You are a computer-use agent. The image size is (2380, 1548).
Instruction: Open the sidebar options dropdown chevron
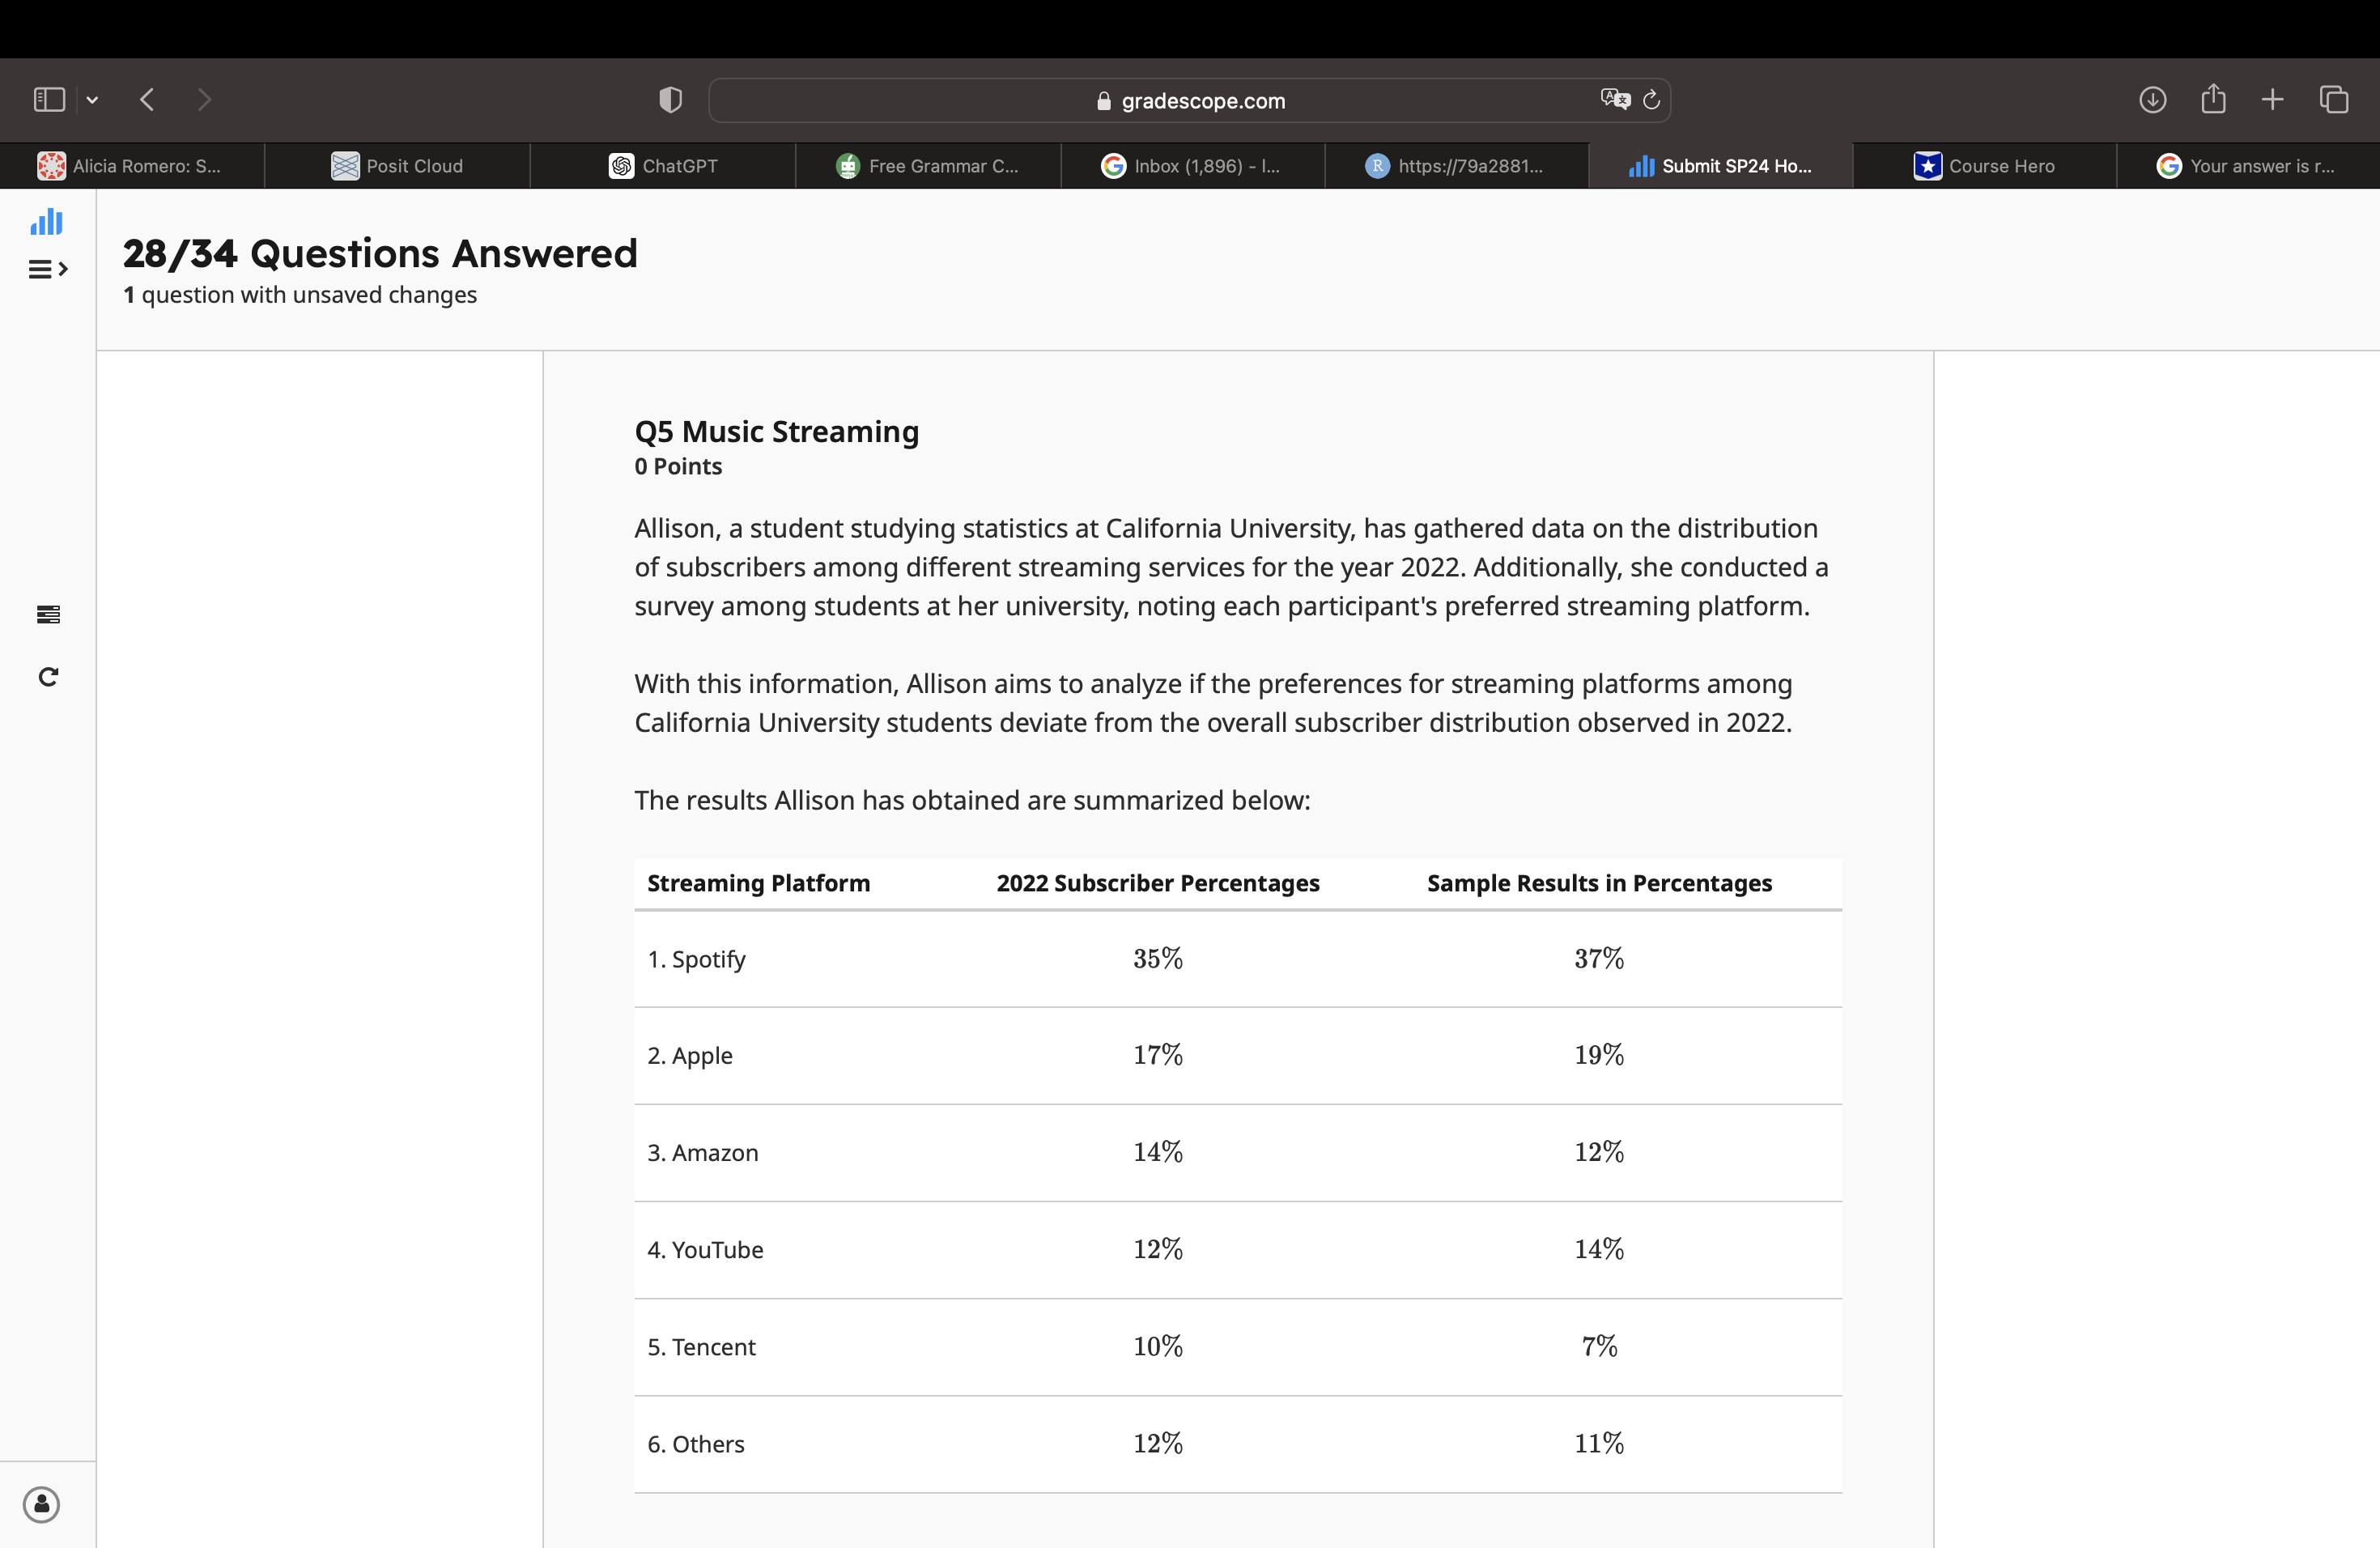tap(92, 100)
